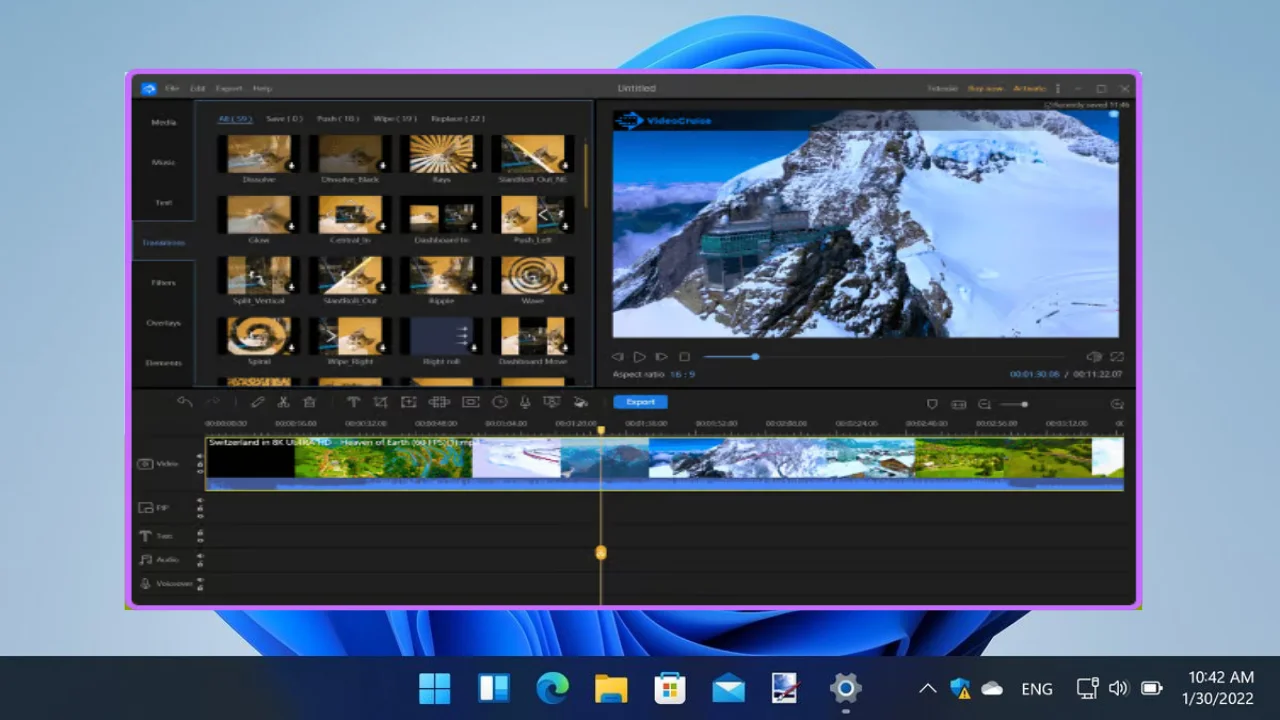The image size is (1280, 720).
Task: Switch to the Elements sidebar tab
Action: pos(163,363)
